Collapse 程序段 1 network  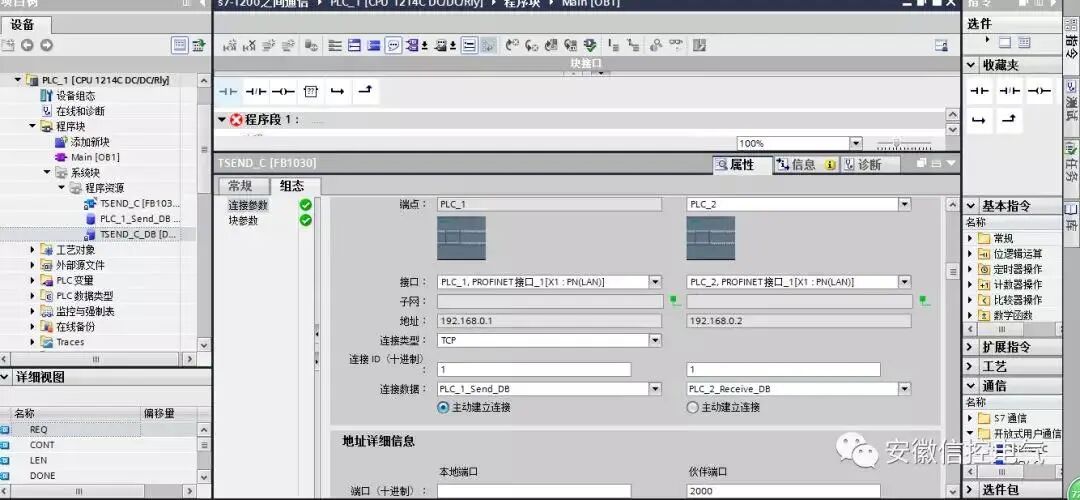[x=222, y=120]
